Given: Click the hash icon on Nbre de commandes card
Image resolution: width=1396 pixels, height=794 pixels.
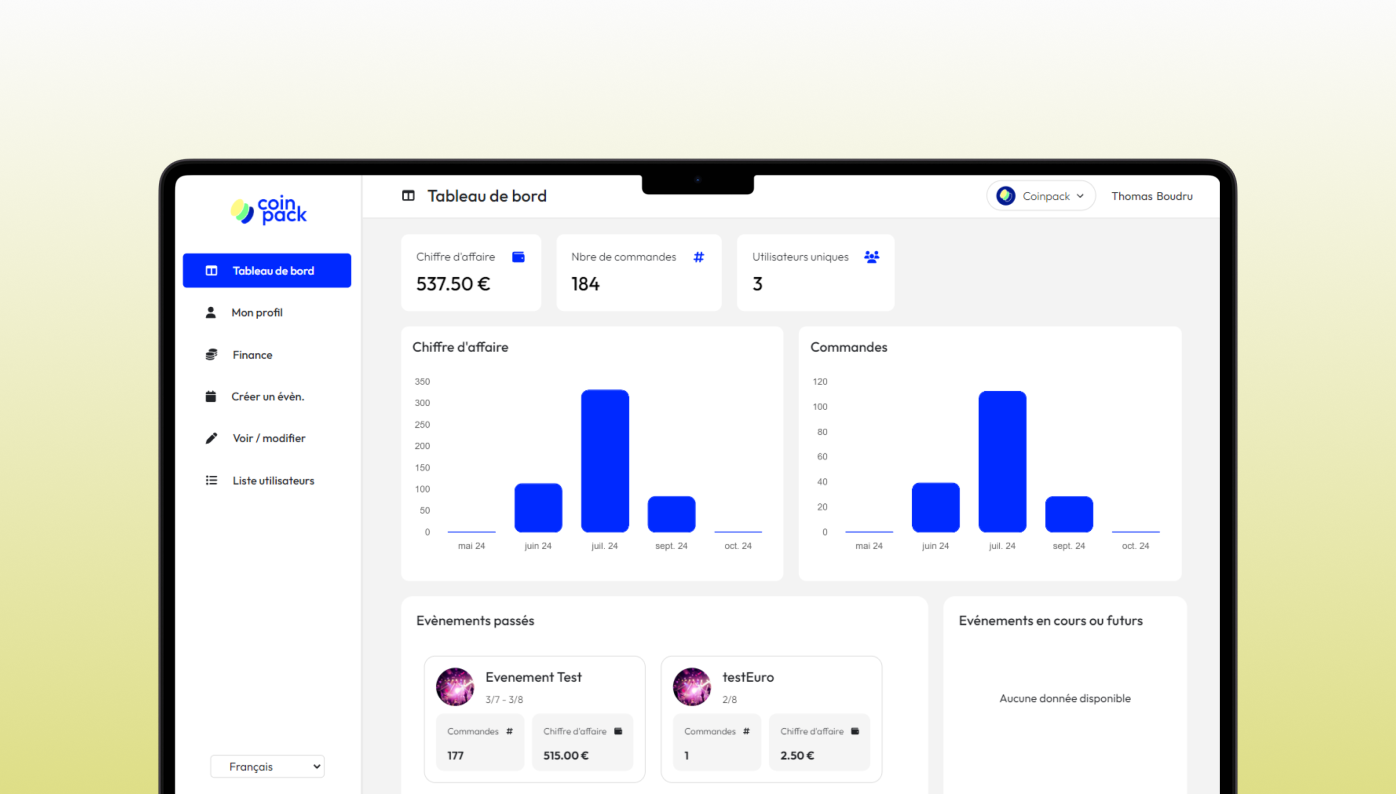Looking at the screenshot, I should pos(699,257).
